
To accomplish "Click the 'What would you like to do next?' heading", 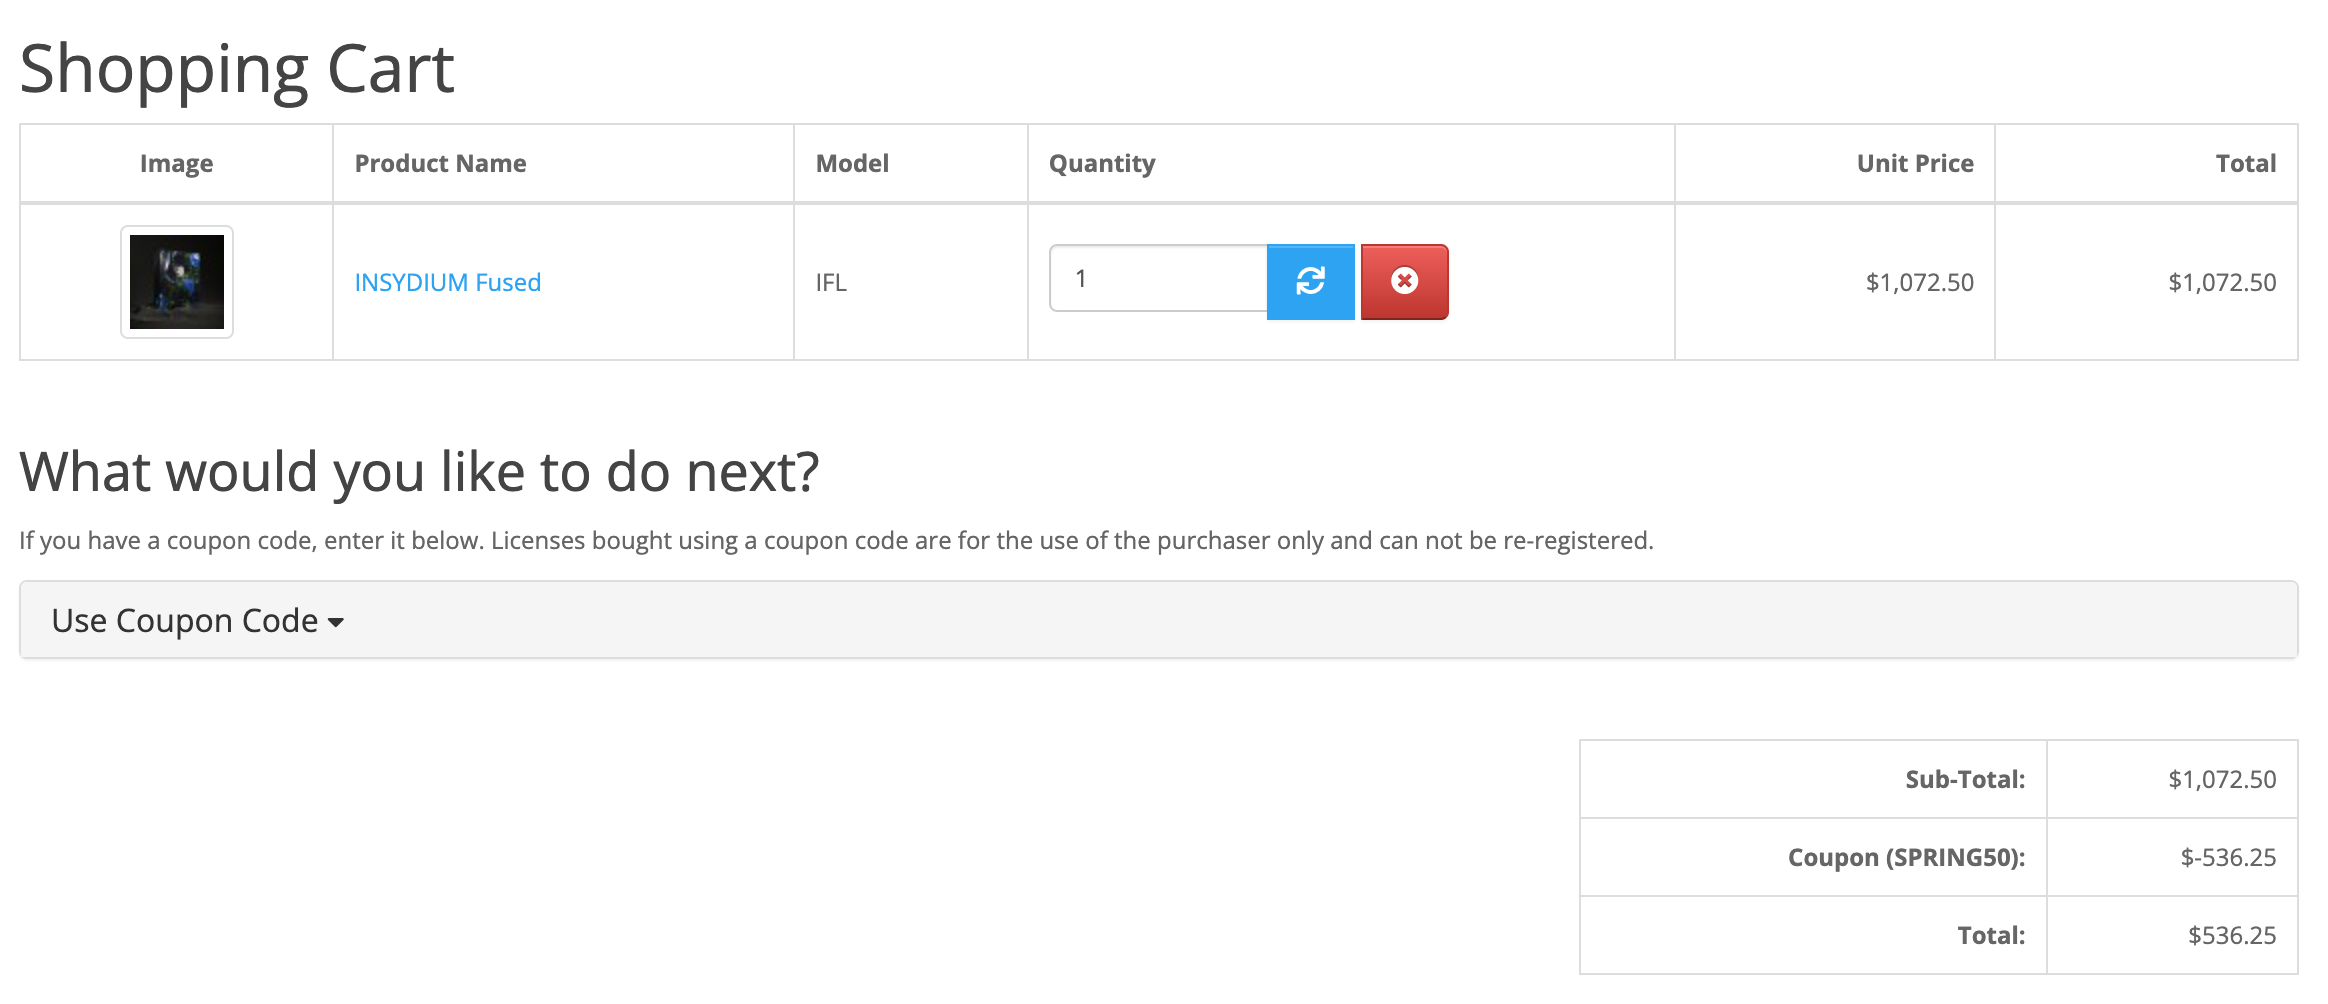I will point(419,471).
